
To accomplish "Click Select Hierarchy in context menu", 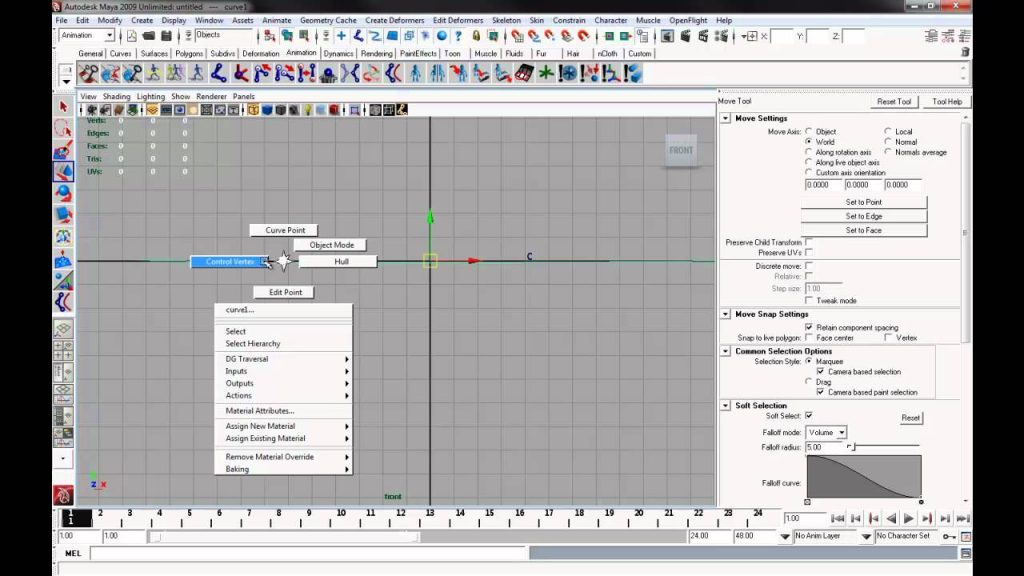I will [x=253, y=344].
